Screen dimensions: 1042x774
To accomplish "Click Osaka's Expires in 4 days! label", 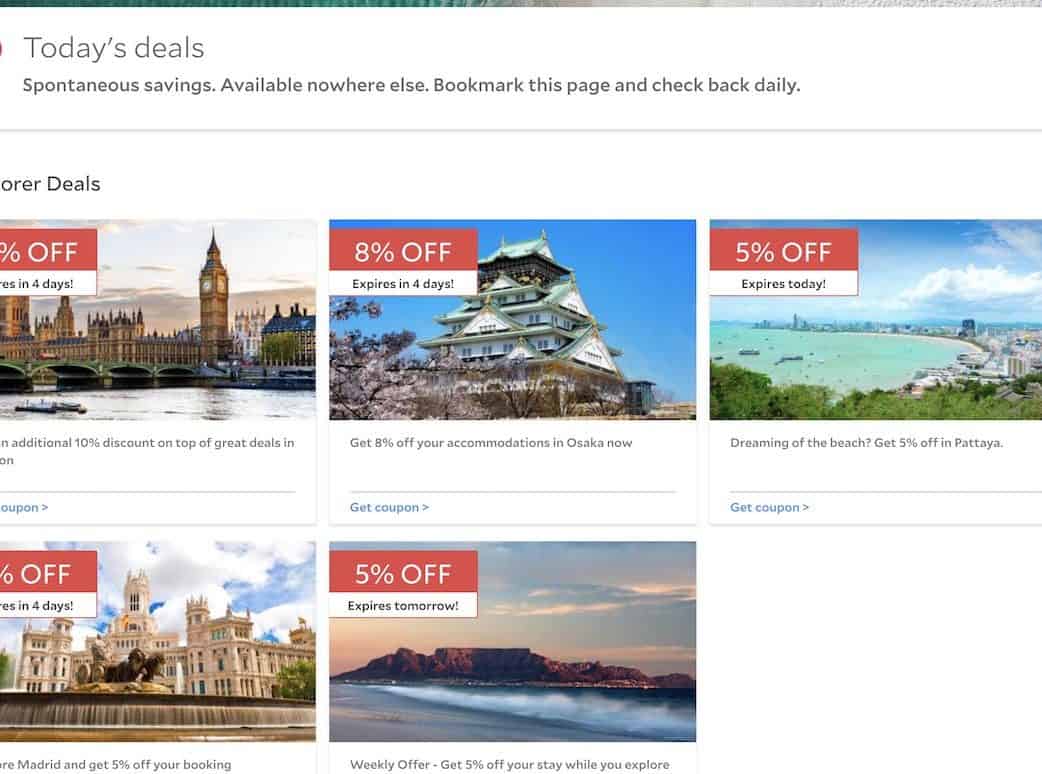I will click(403, 284).
